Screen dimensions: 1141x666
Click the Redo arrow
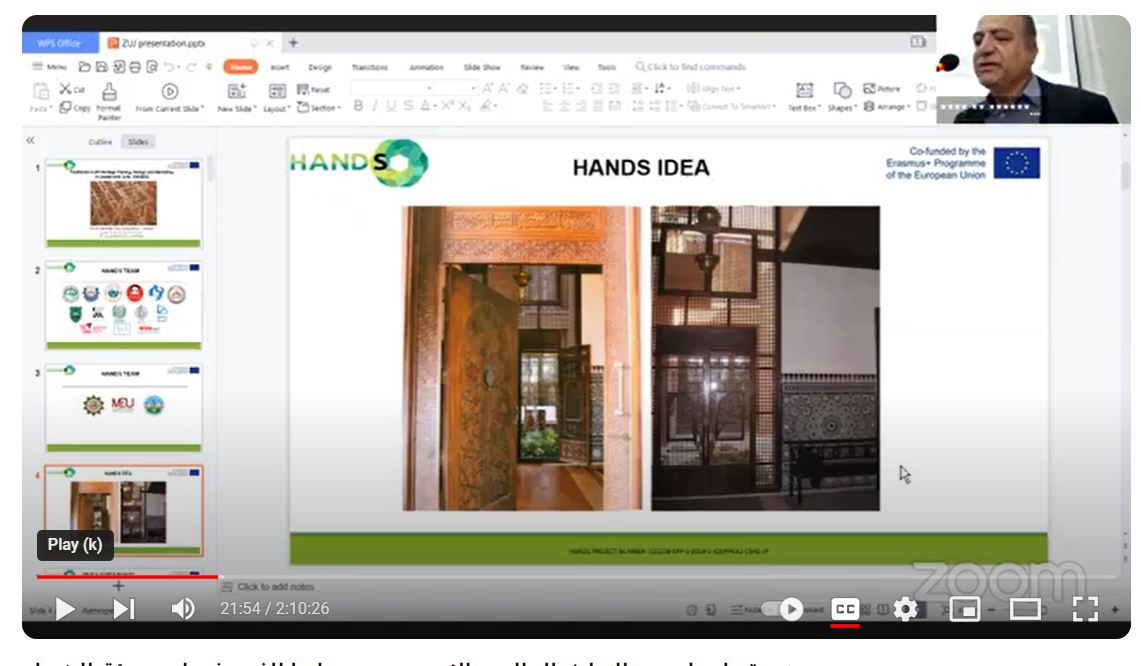coord(191,67)
